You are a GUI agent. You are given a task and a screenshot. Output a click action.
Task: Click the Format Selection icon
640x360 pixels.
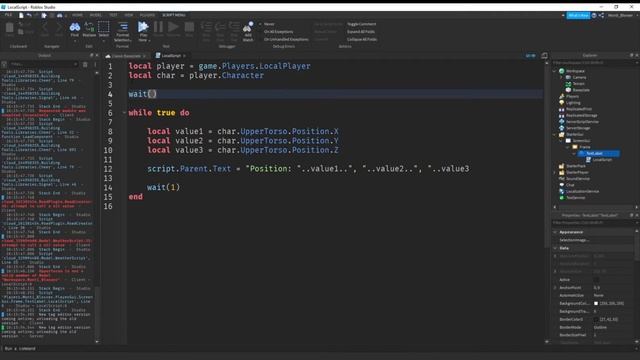(x=122, y=27)
